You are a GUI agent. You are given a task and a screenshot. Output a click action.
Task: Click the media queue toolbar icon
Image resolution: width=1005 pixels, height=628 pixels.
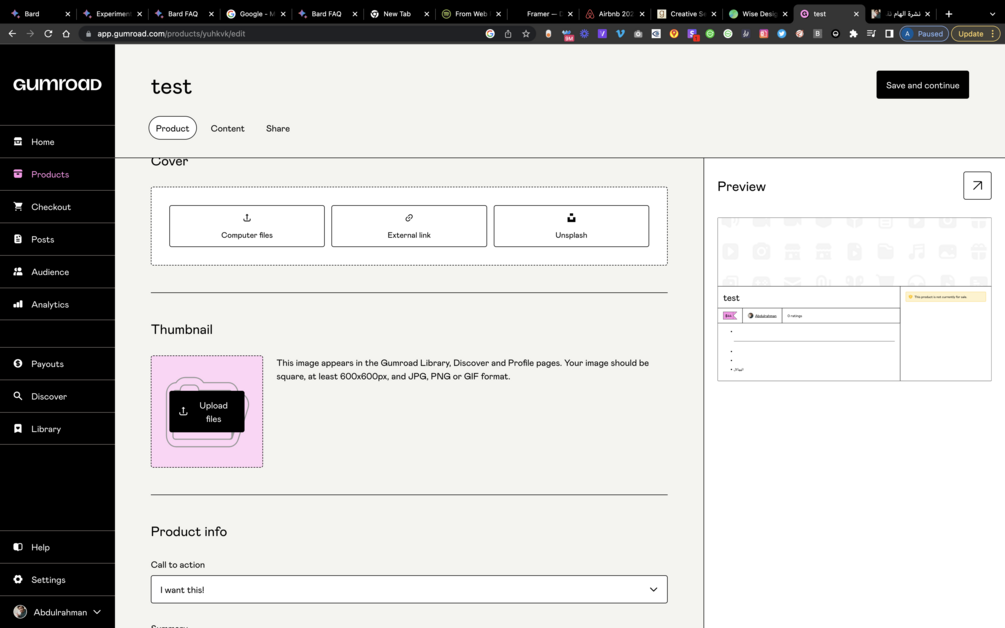coord(871,33)
